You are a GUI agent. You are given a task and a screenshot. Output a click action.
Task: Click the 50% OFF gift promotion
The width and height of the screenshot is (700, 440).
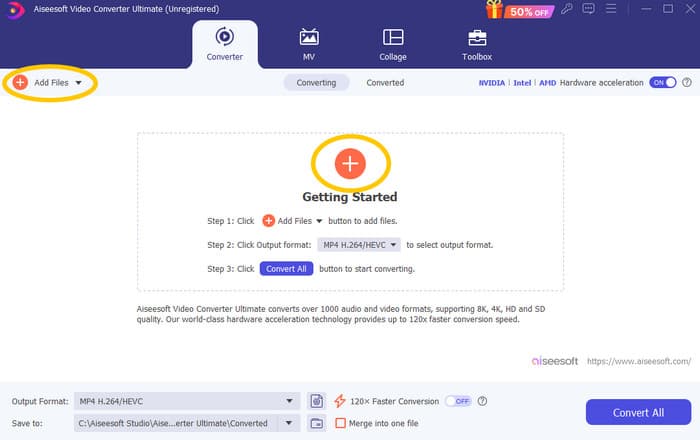(x=520, y=10)
